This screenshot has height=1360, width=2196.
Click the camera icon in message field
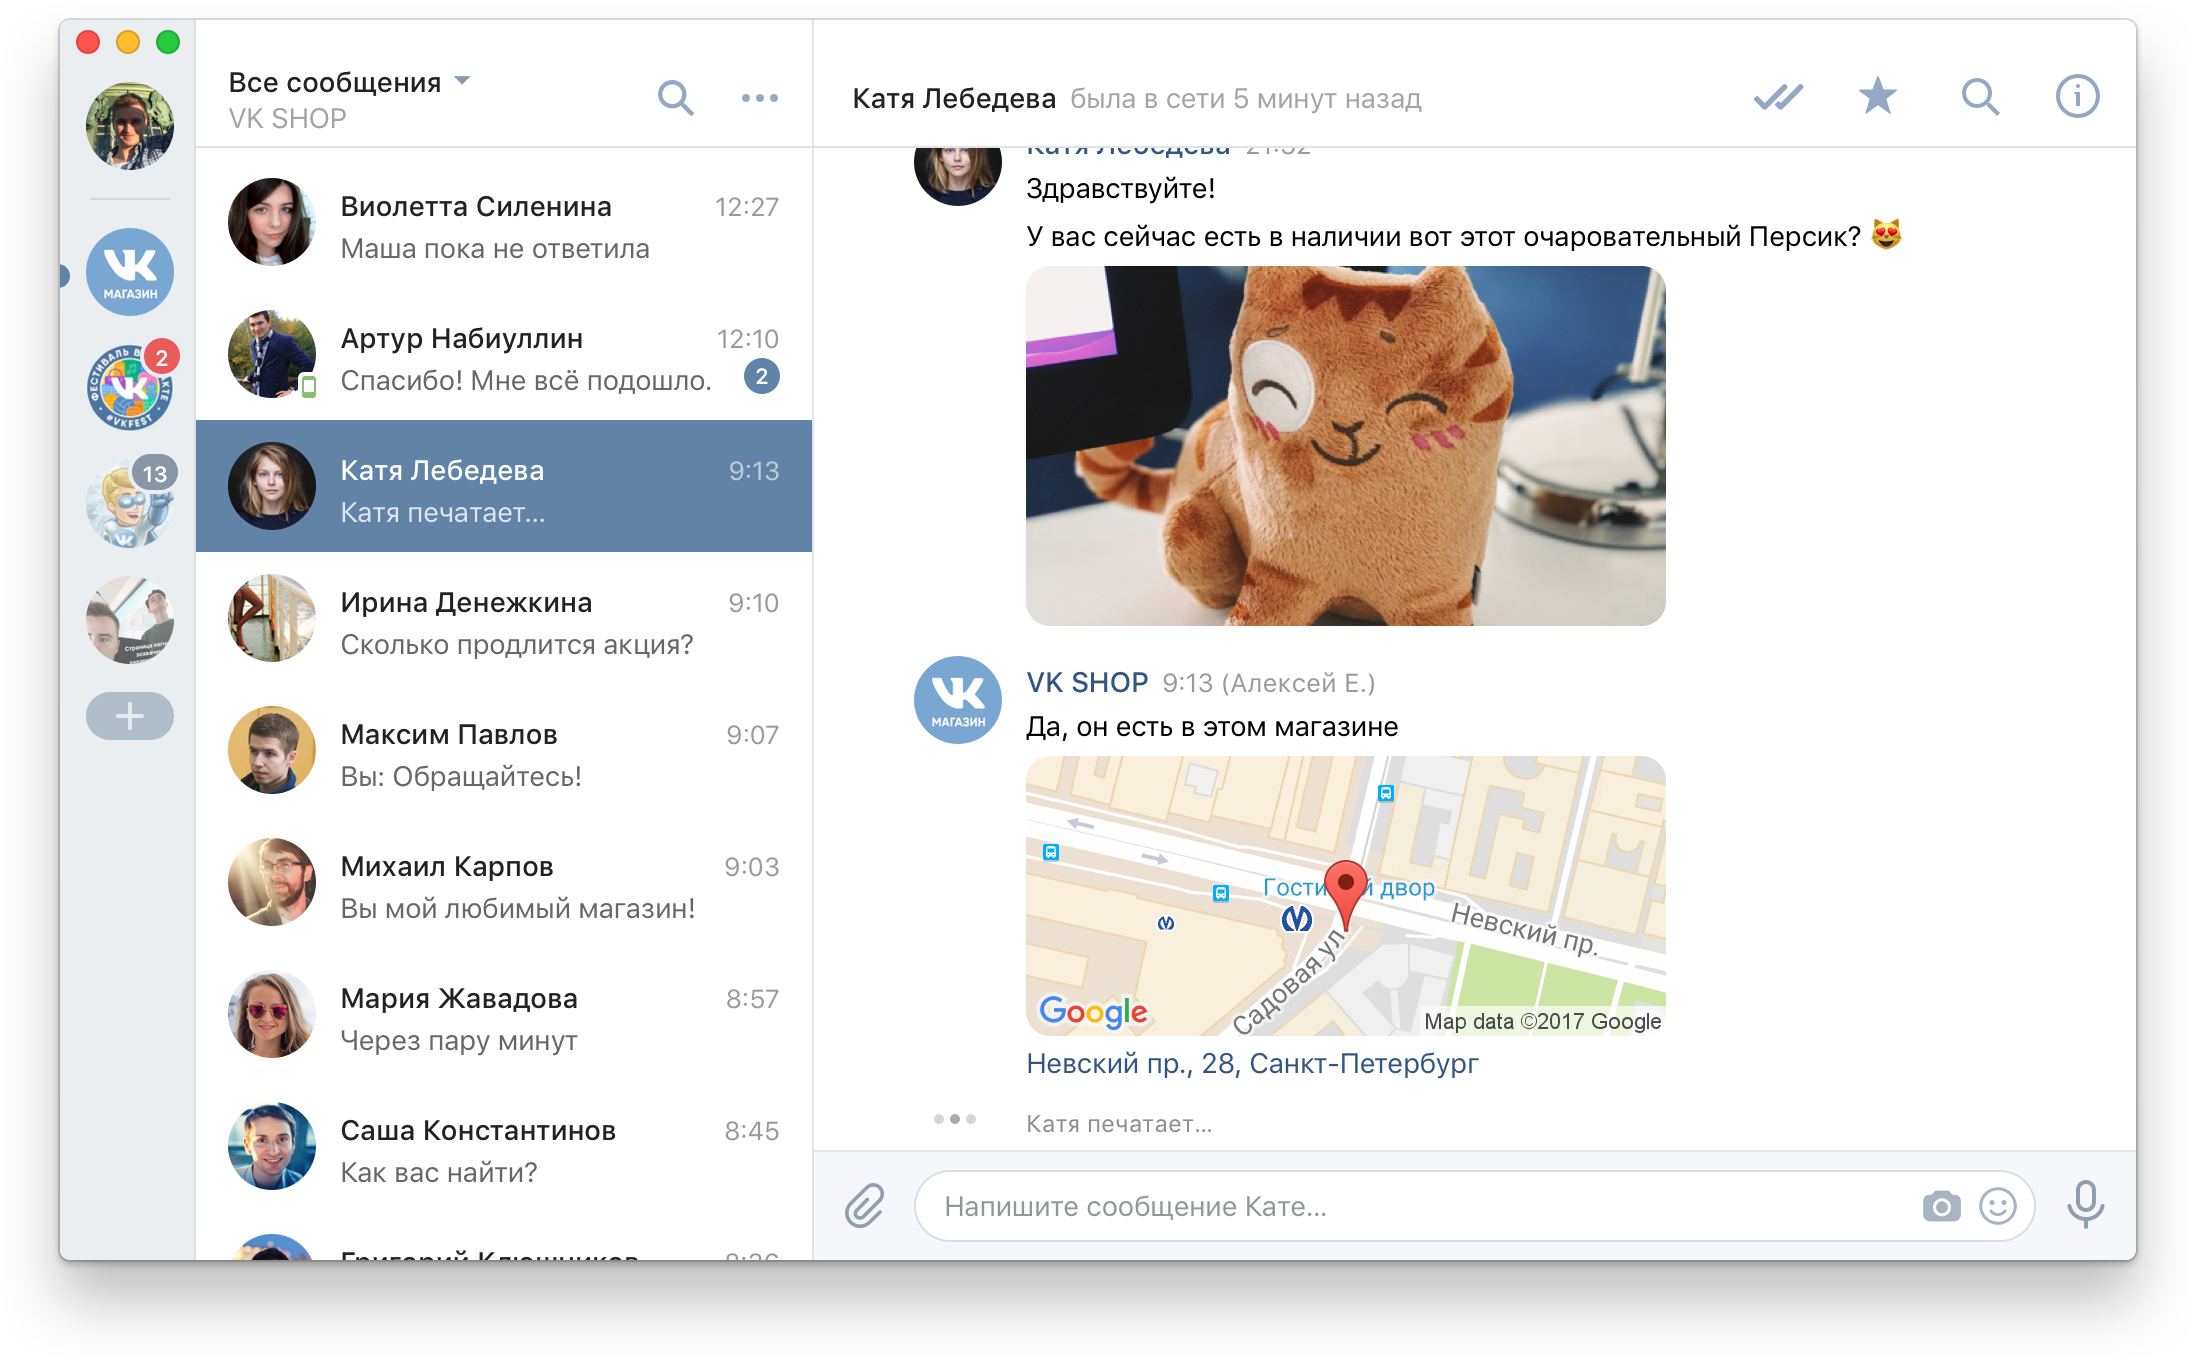1941,1206
